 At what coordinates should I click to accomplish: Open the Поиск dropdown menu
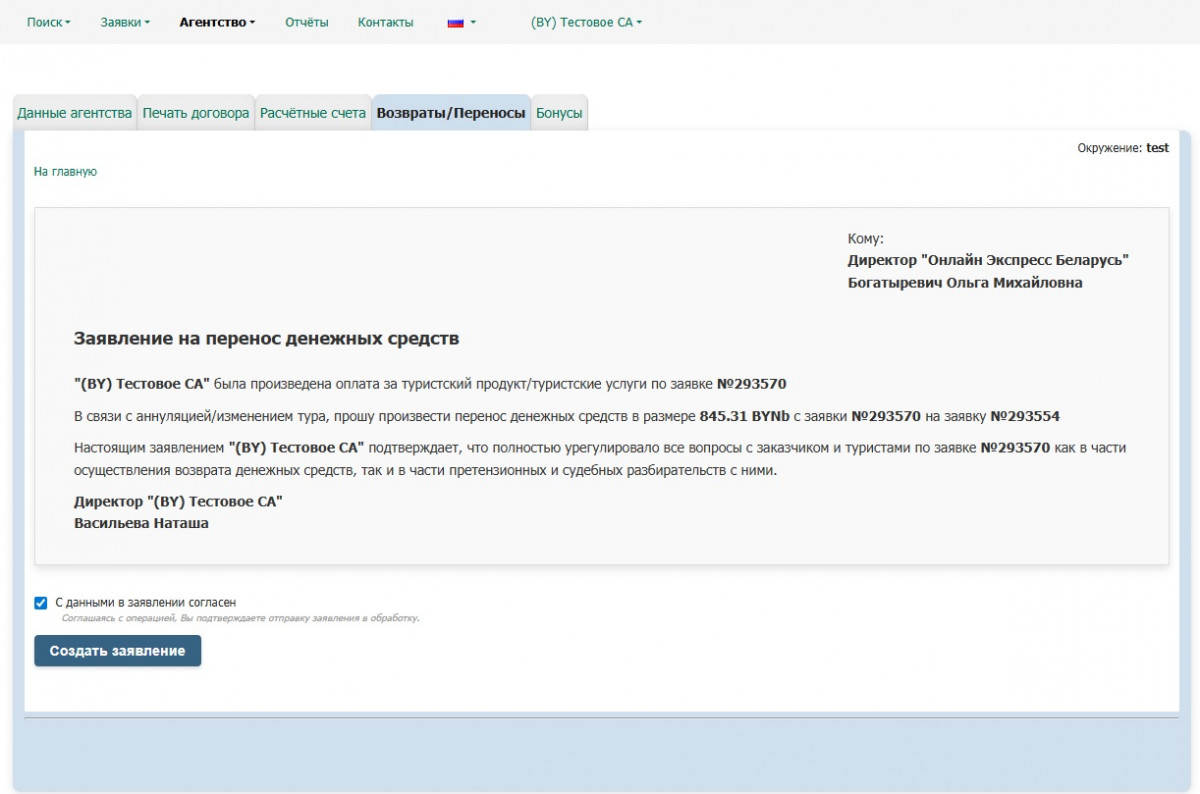tap(48, 22)
